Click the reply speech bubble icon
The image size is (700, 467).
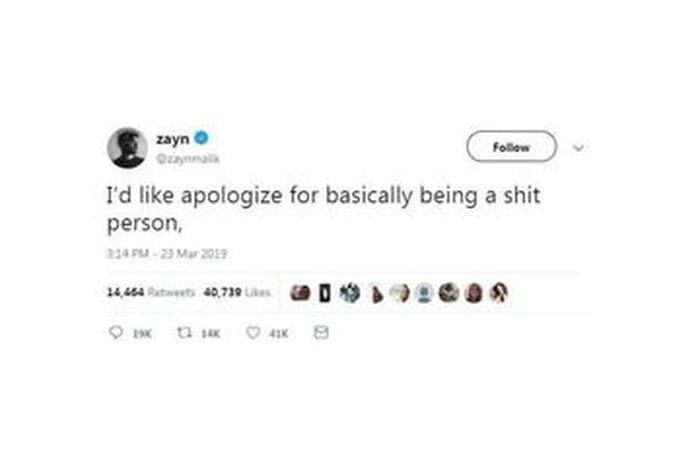(116, 333)
